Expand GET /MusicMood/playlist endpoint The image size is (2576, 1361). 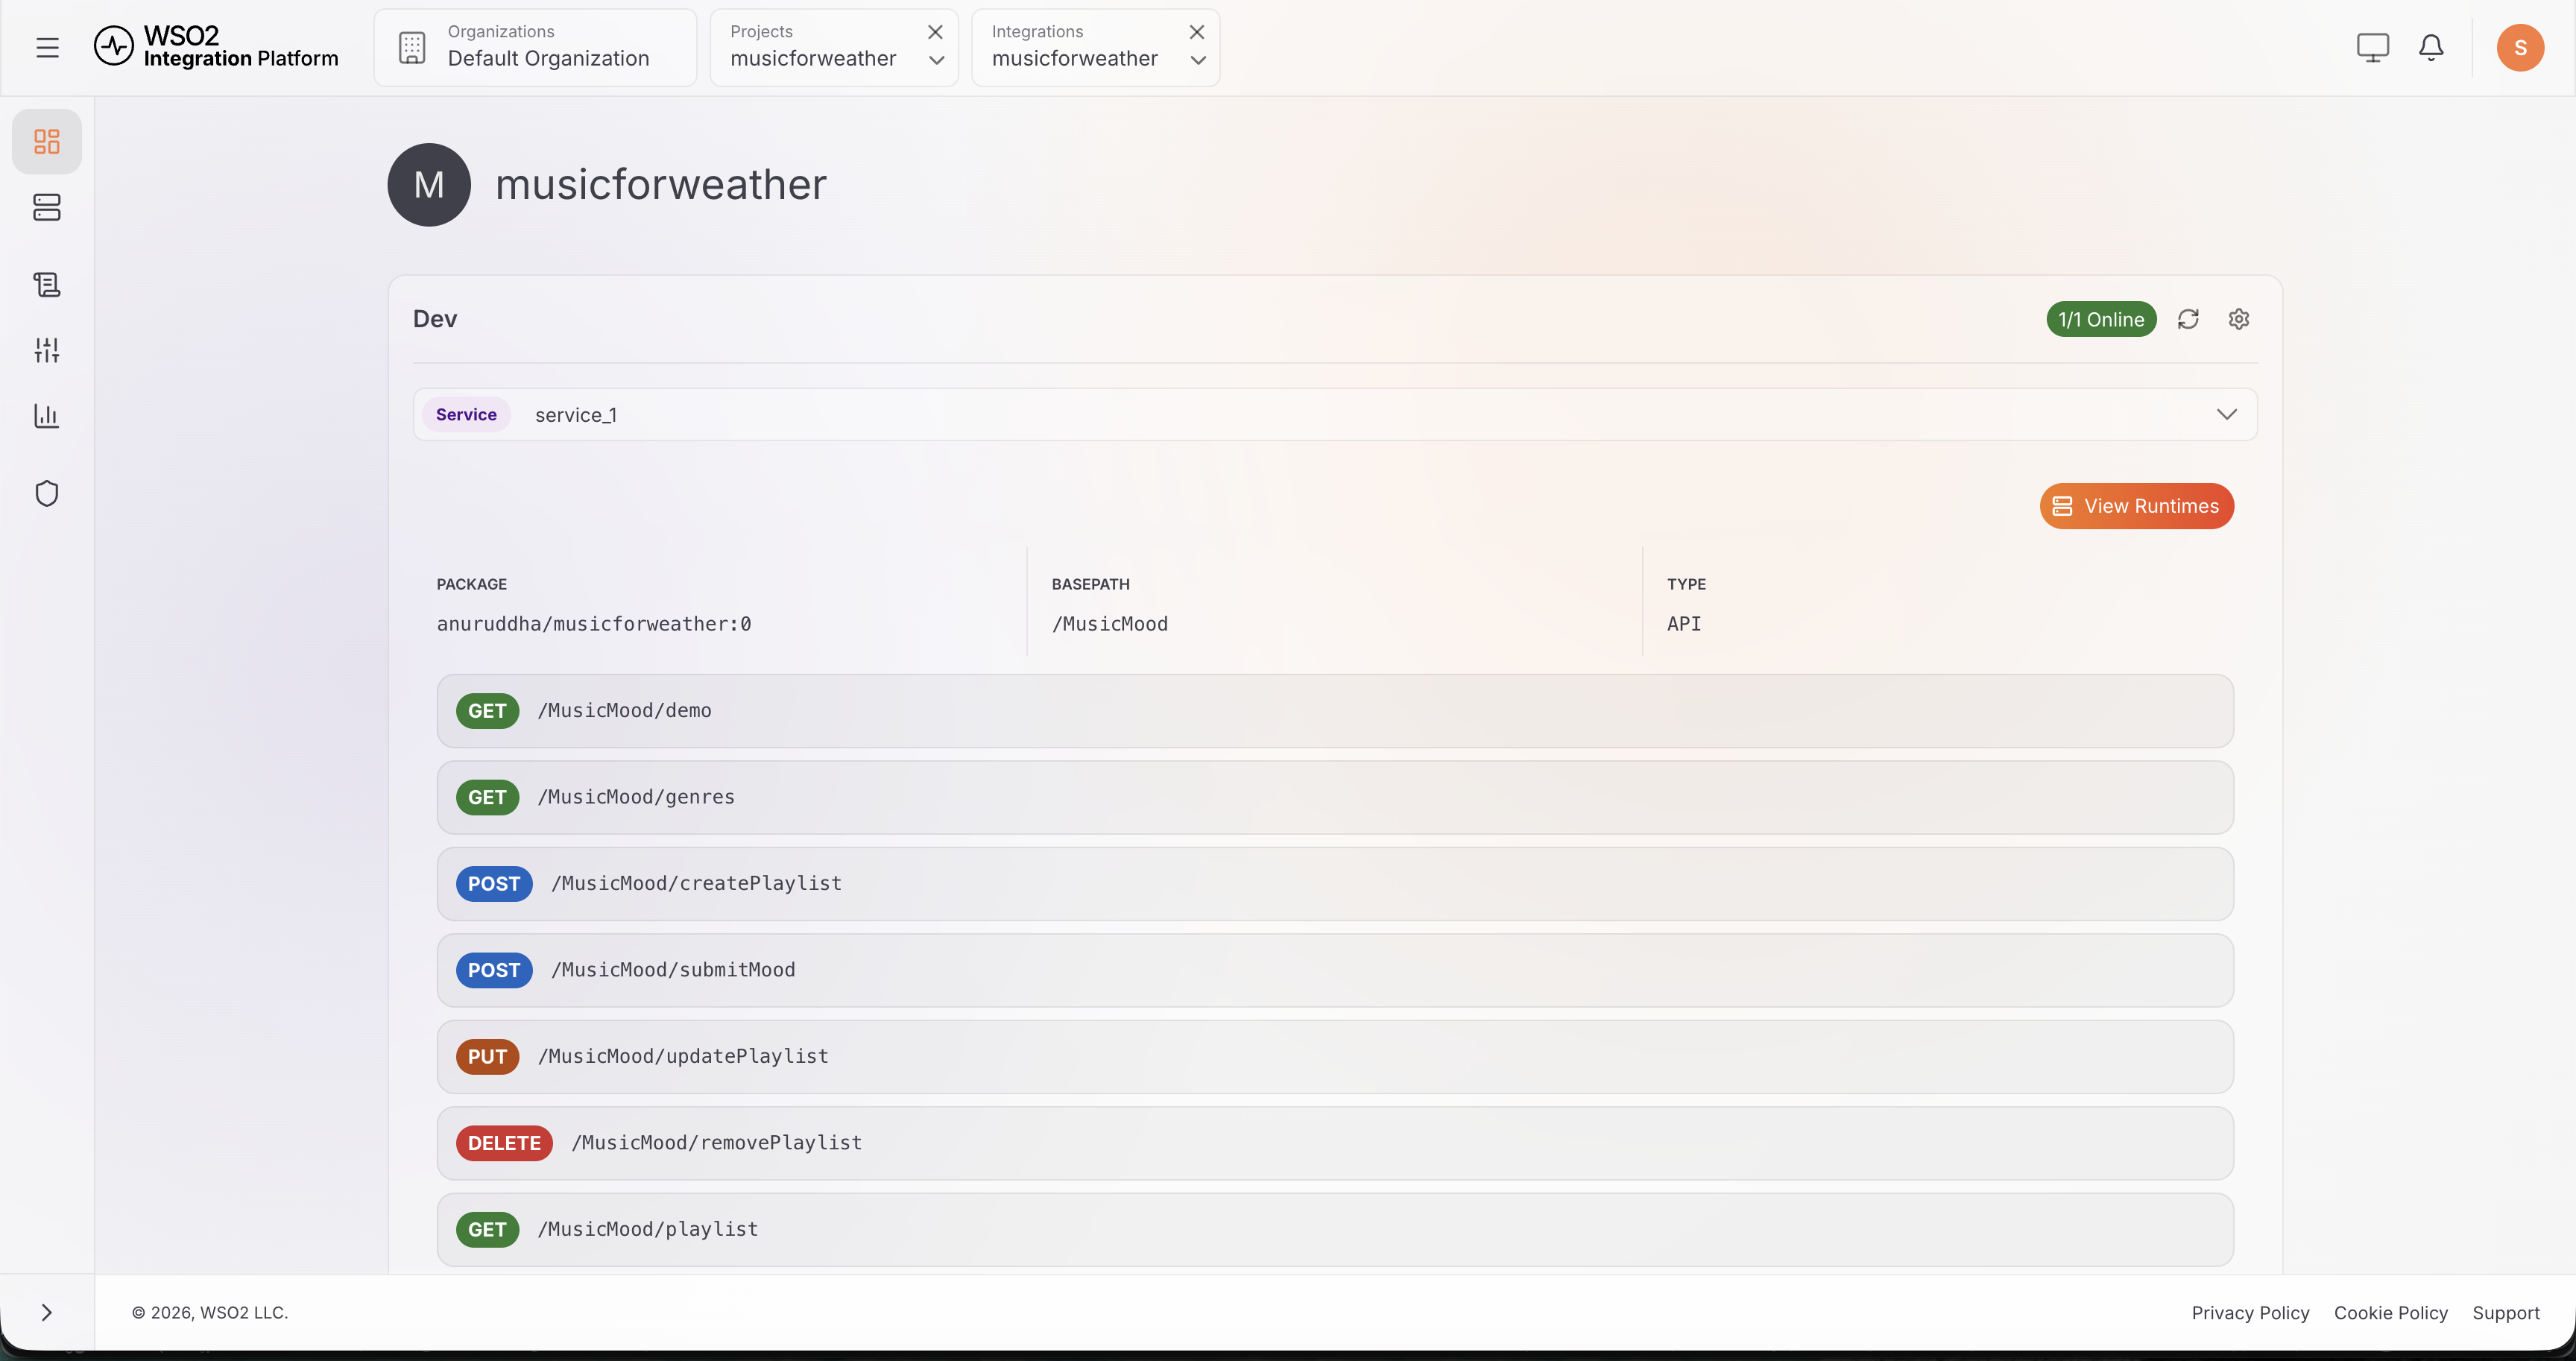click(x=1335, y=1230)
